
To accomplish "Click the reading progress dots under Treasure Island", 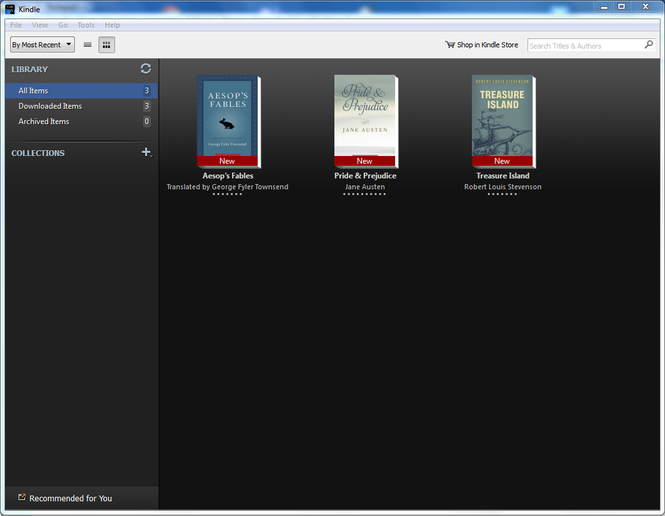I will [x=502, y=194].
